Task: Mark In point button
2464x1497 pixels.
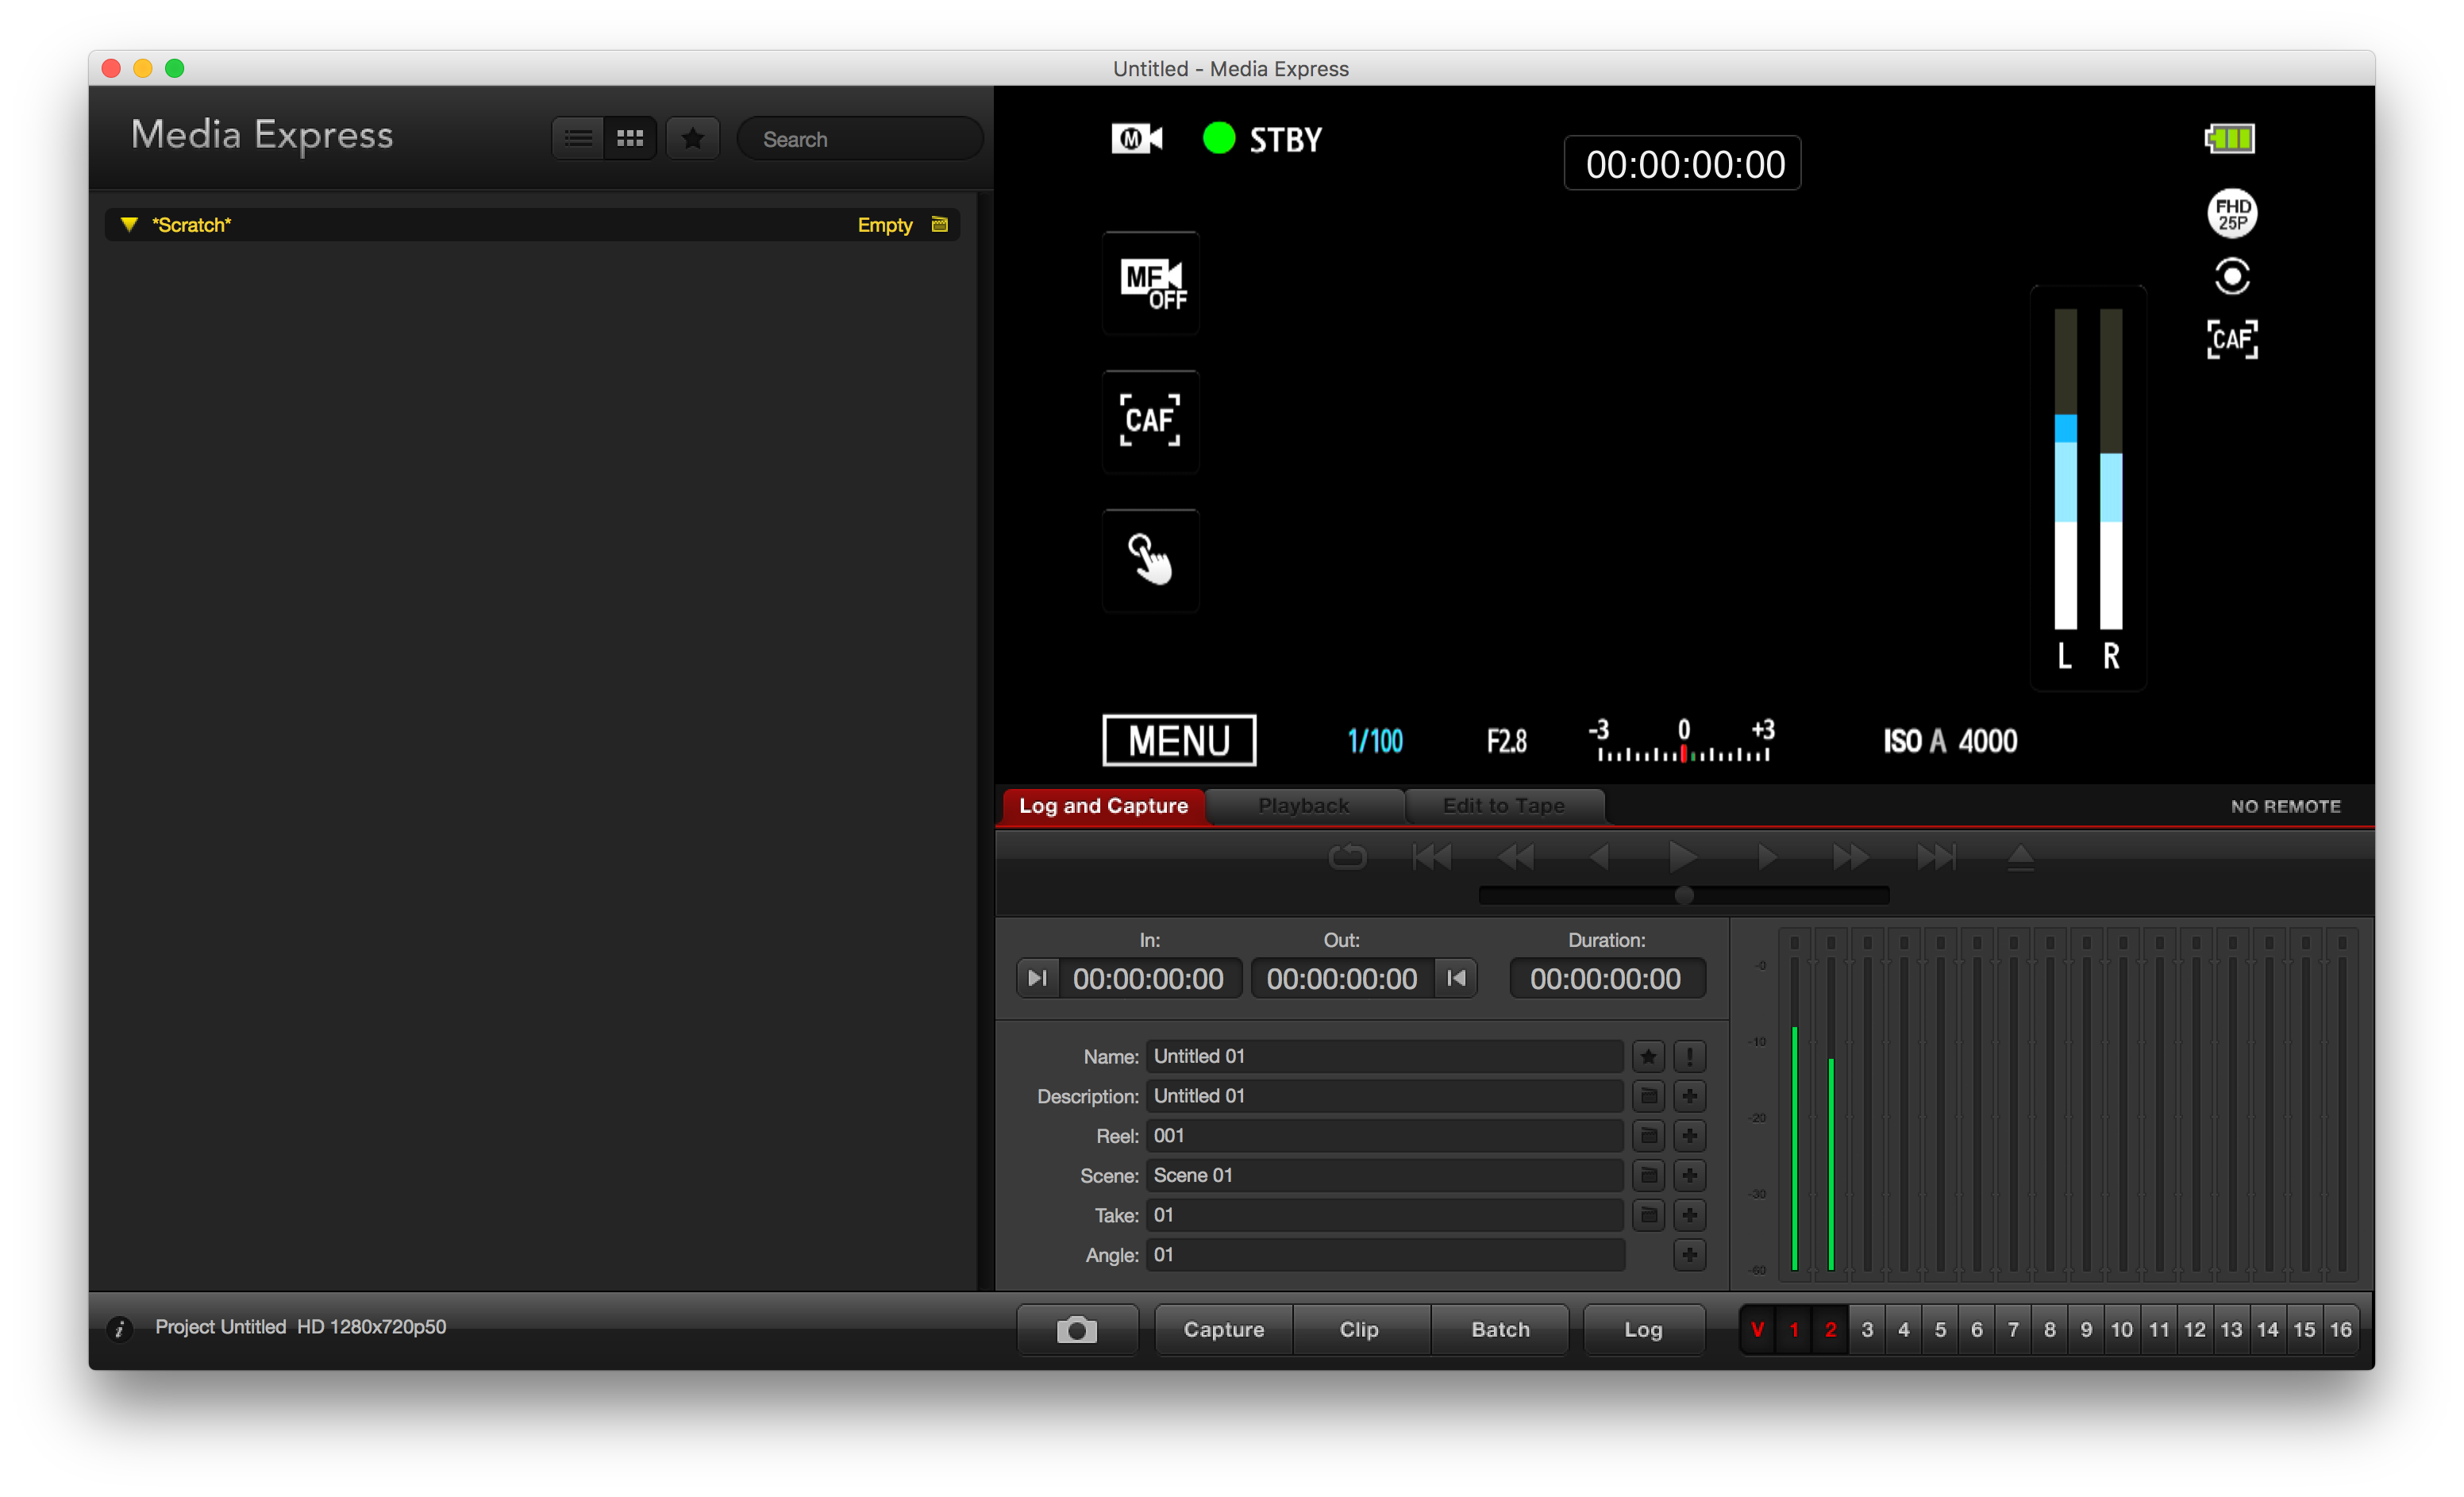Action: [x=1038, y=978]
